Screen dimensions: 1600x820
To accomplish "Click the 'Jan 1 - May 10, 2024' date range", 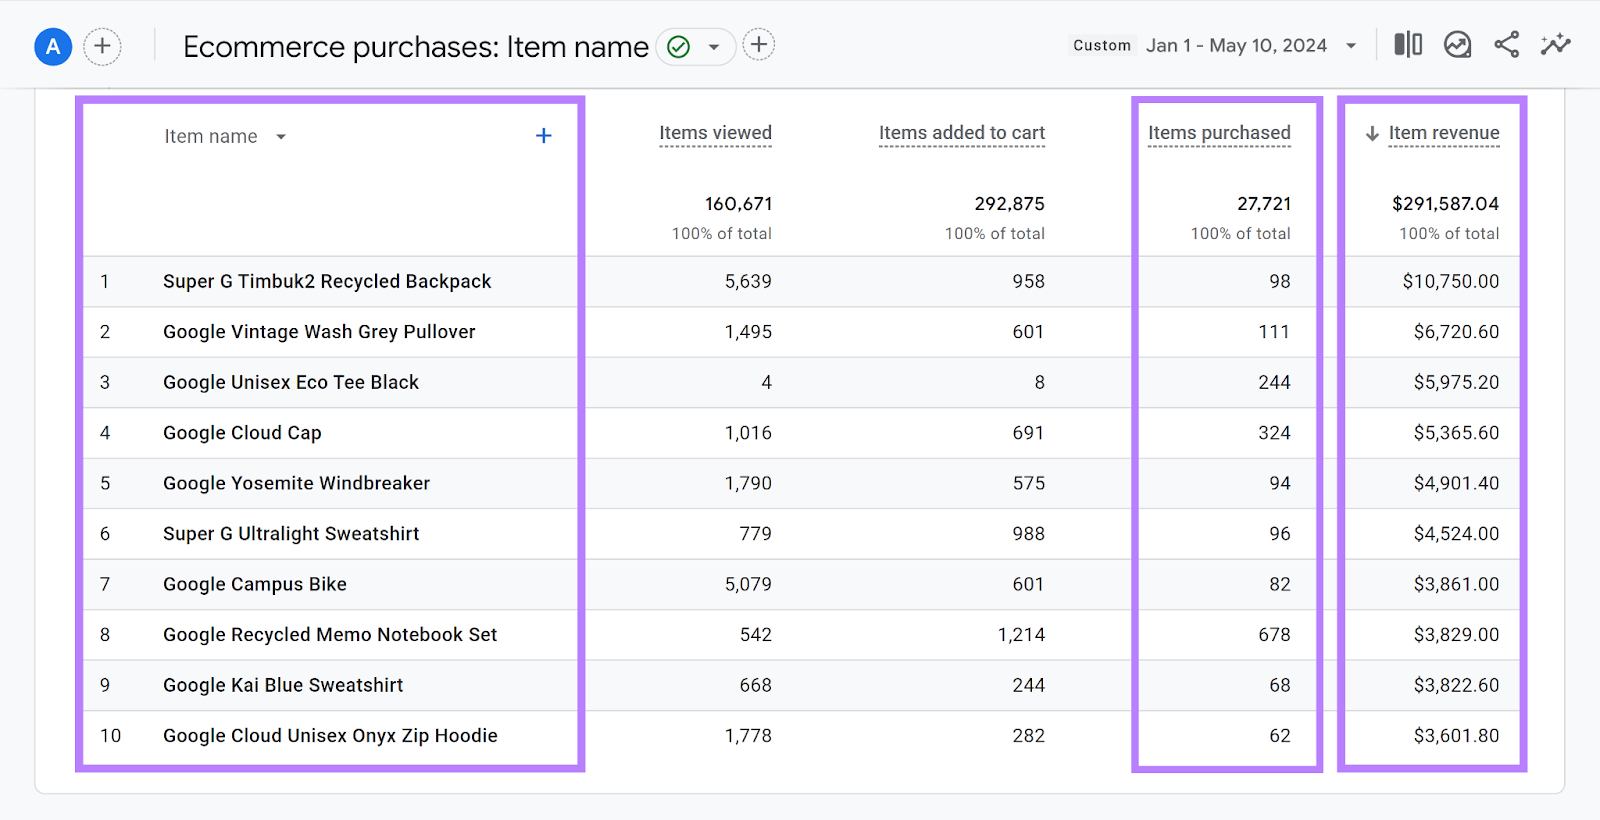I will tap(1236, 45).
